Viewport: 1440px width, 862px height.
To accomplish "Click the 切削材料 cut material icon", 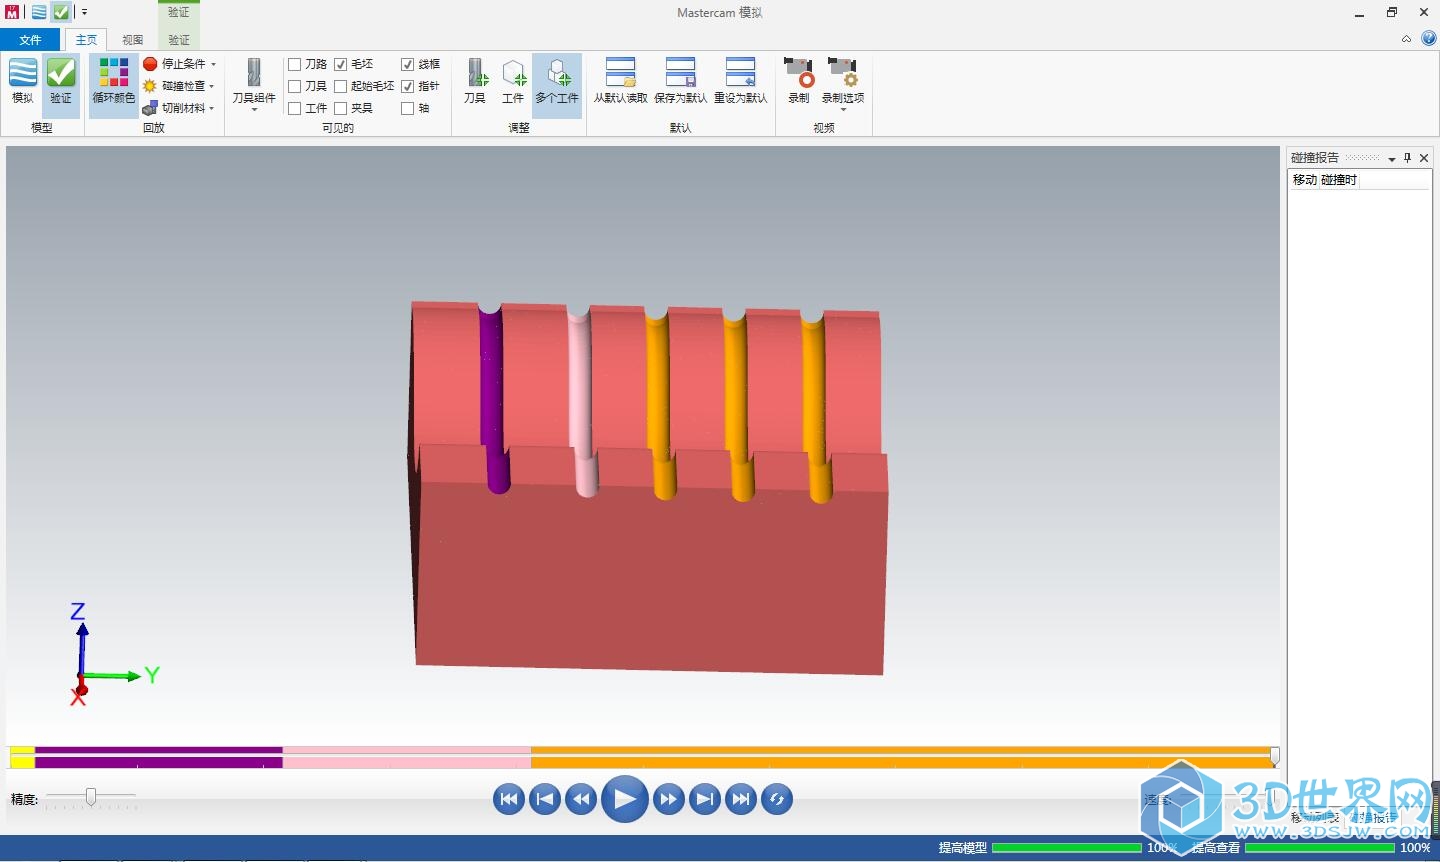I will 150,108.
